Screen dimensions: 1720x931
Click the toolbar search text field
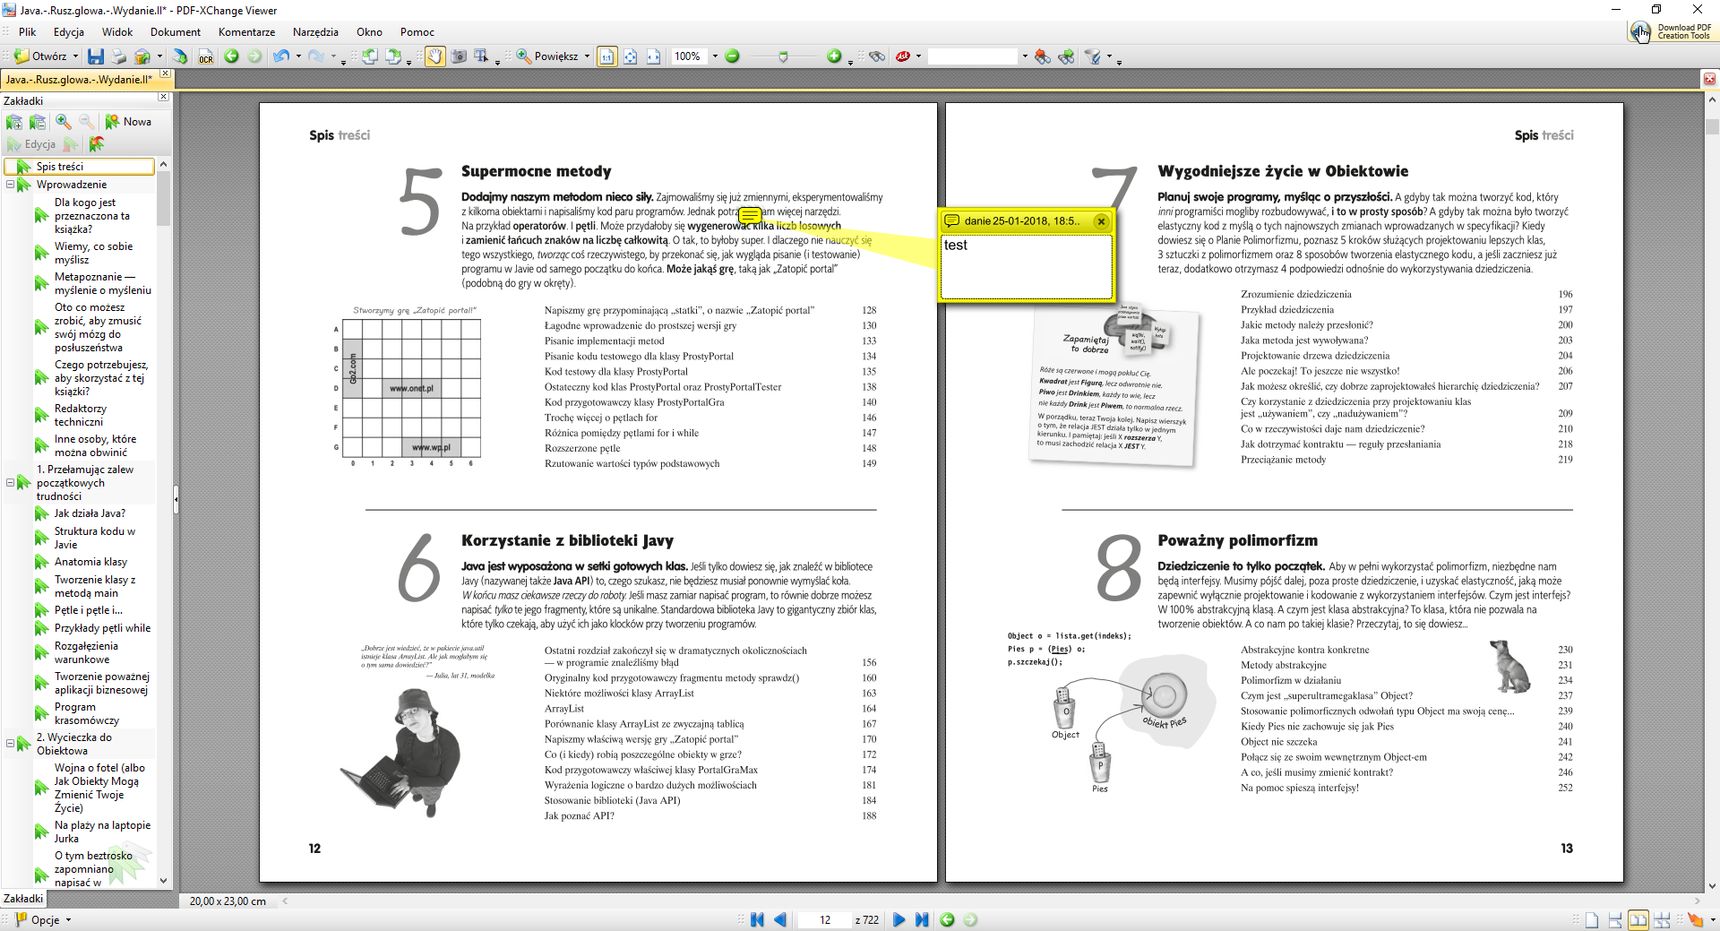[972, 56]
